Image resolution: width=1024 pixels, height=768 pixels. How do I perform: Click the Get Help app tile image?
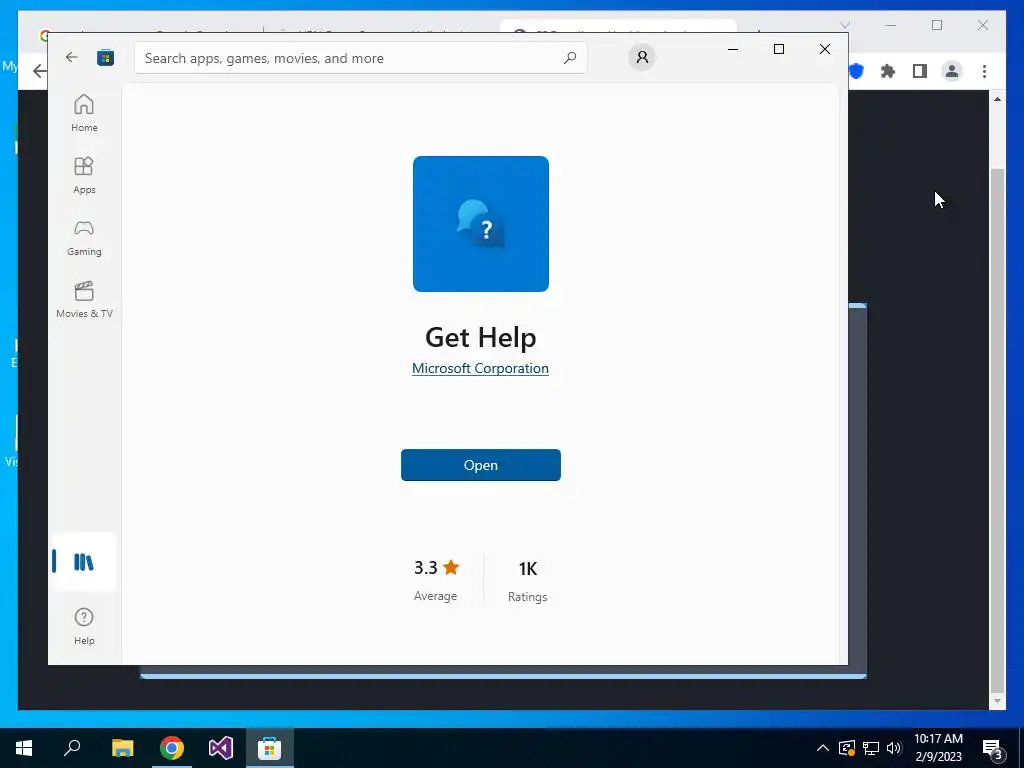click(481, 224)
